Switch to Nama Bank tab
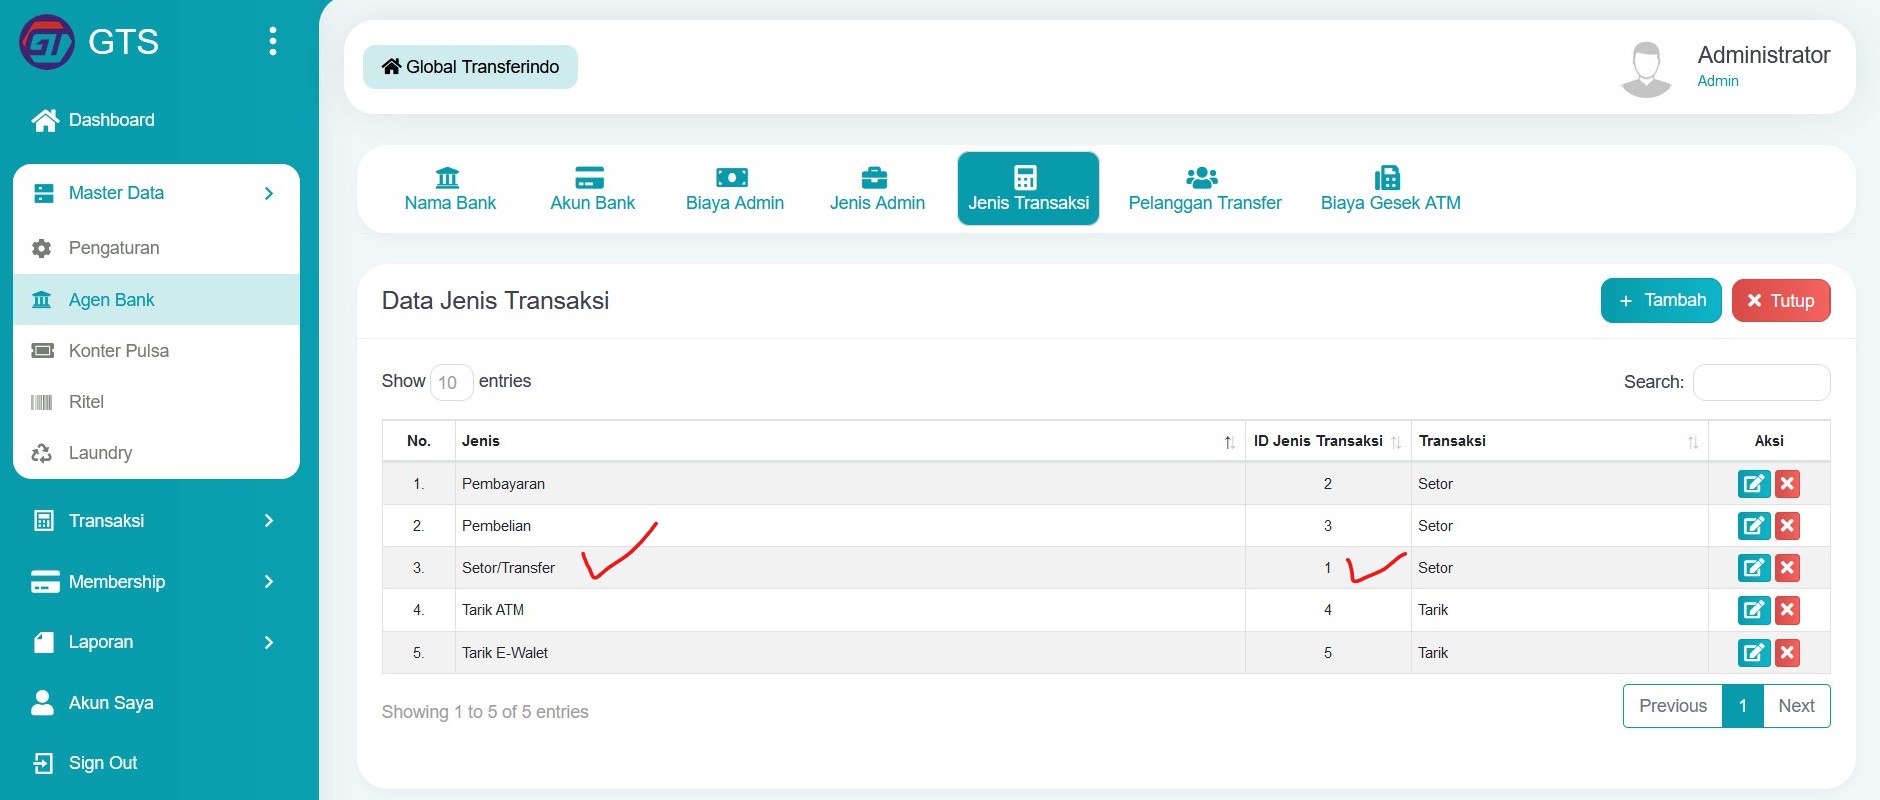The image size is (1880, 800). coord(450,189)
